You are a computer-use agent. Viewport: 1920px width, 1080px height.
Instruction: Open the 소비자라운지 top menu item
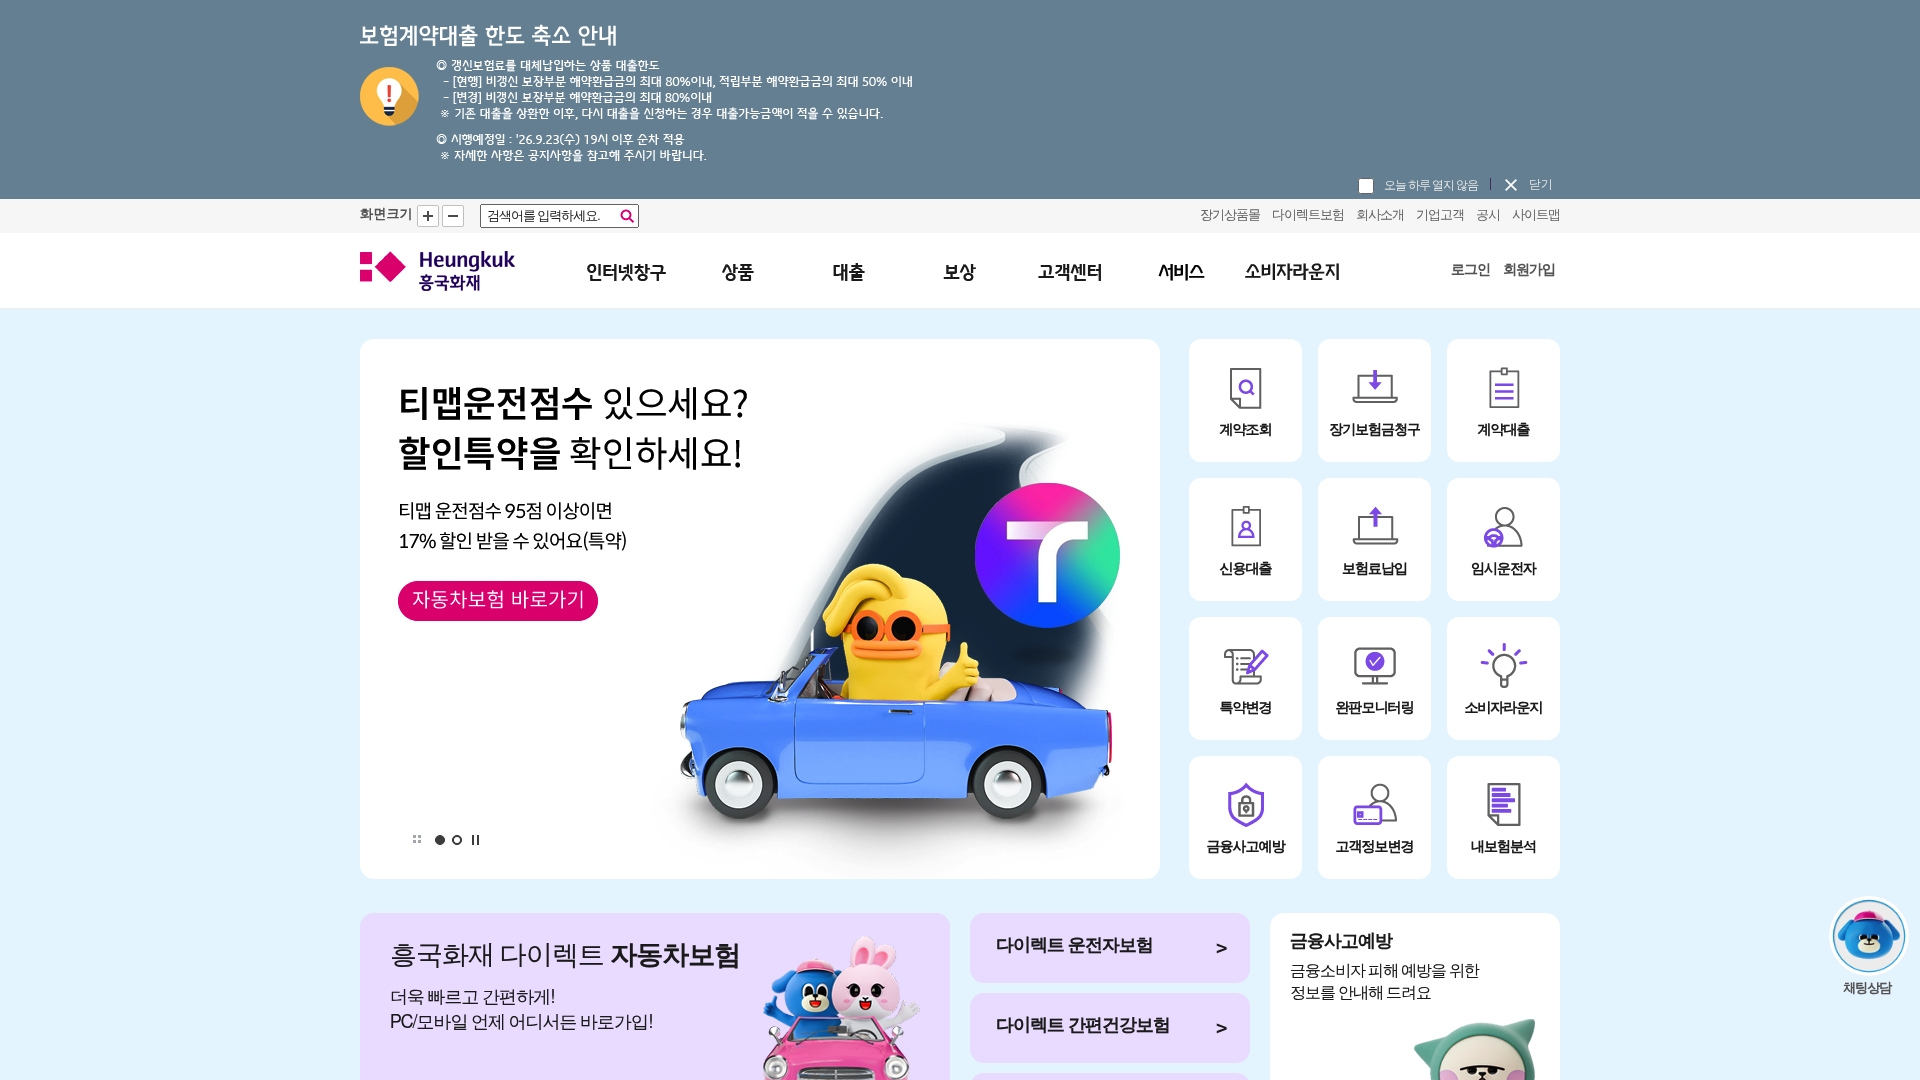(1292, 272)
